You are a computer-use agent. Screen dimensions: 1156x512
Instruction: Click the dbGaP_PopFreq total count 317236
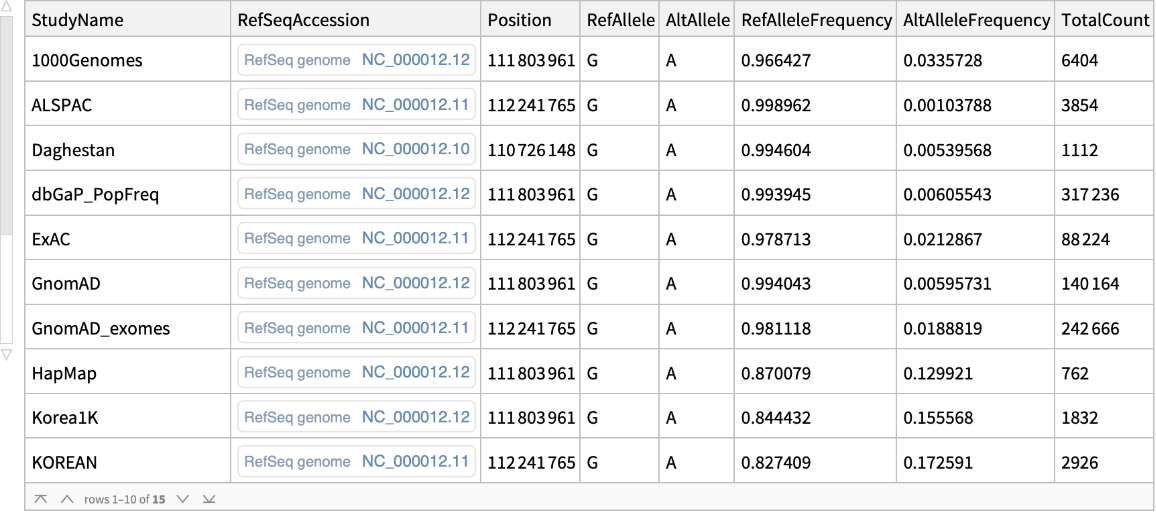click(1091, 195)
